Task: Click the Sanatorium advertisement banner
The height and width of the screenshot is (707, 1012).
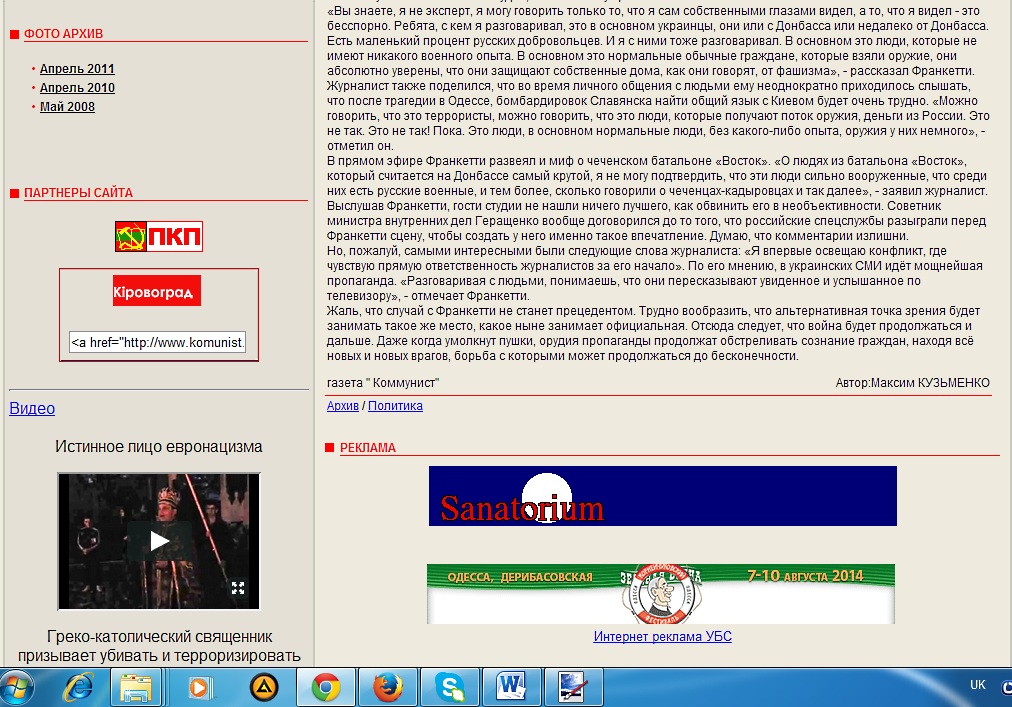Action: pyautogui.click(x=662, y=496)
